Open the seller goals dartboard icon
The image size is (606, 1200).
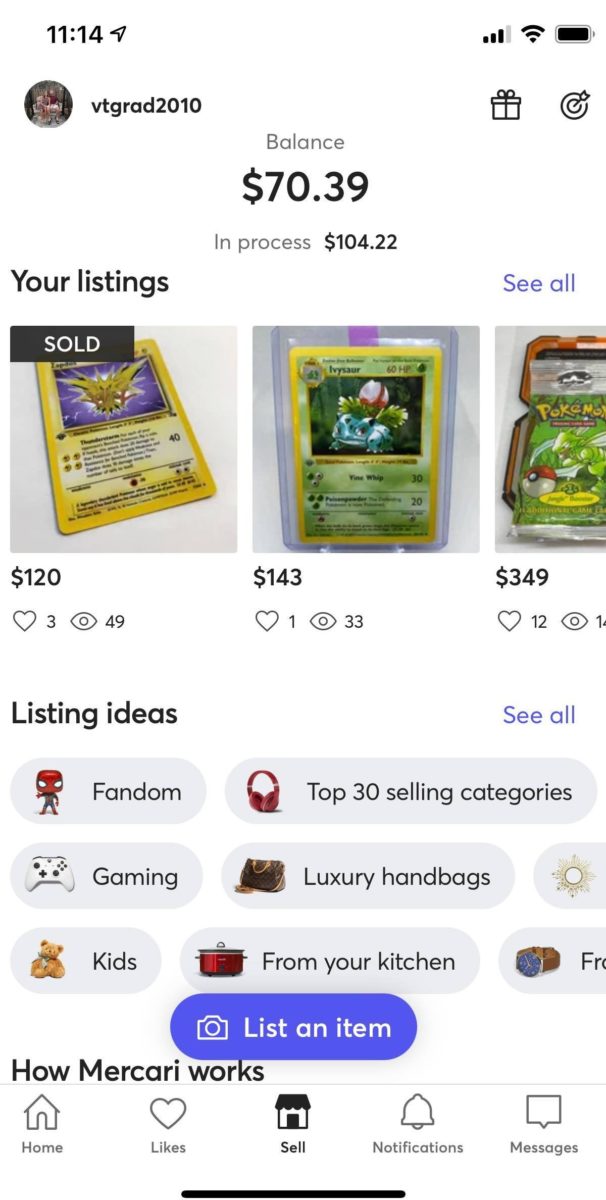(x=575, y=104)
